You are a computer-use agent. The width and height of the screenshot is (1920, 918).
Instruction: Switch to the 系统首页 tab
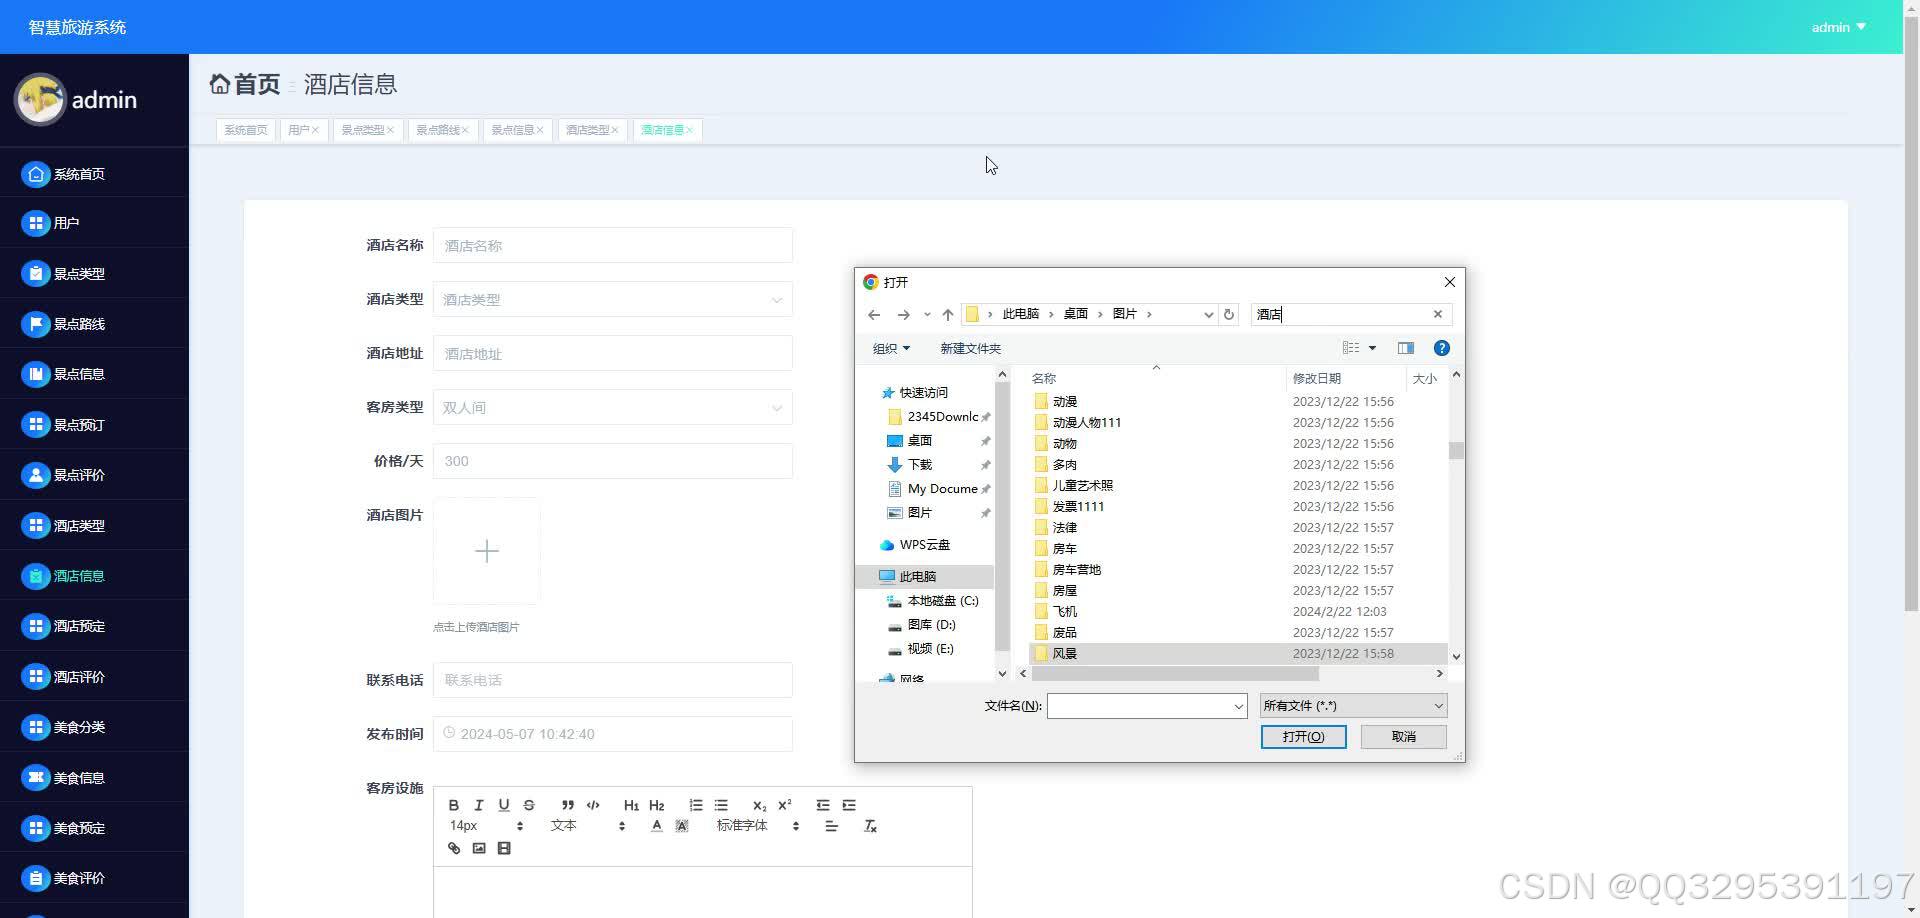pyautogui.click(x=246, y=130)
